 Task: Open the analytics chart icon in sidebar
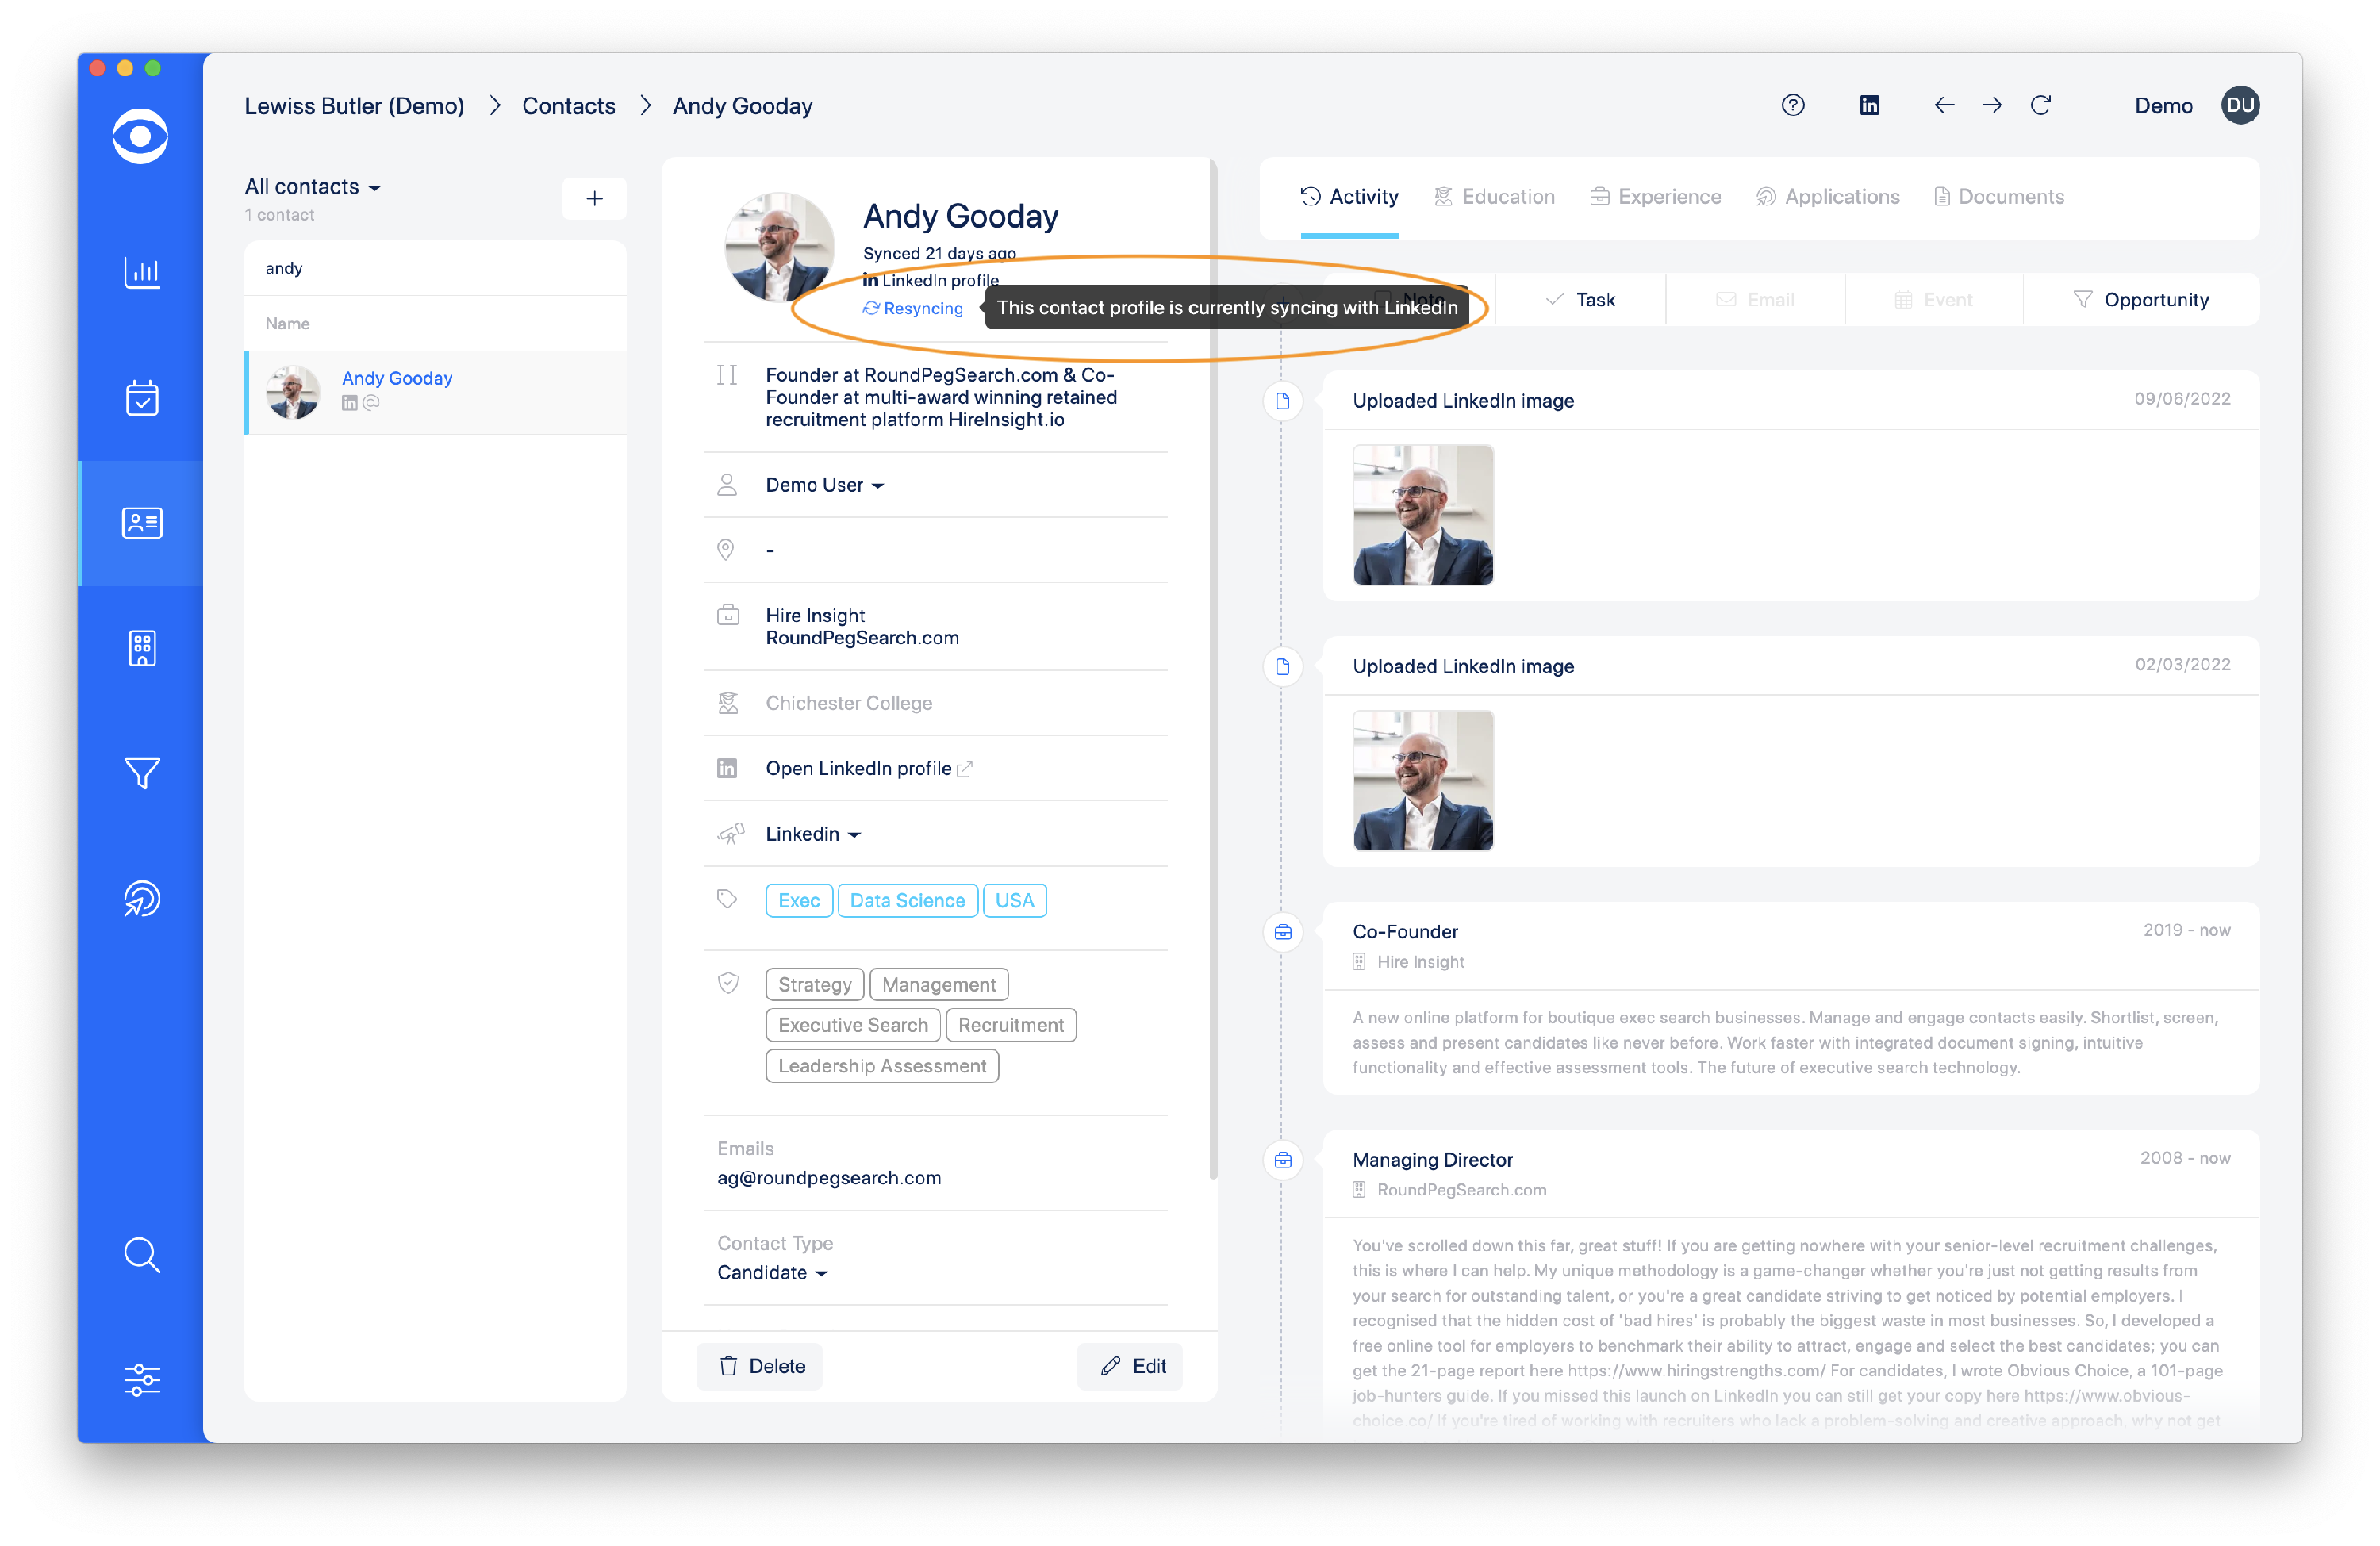coord(141,272)
